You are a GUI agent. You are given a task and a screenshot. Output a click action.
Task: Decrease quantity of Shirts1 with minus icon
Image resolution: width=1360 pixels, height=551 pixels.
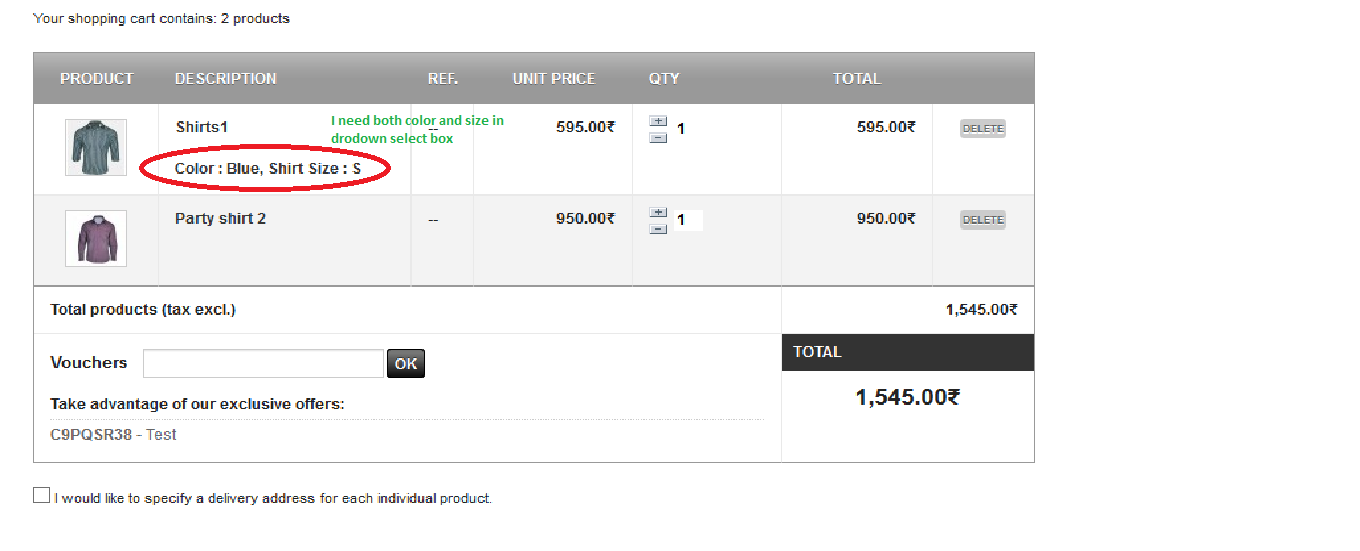tap(658, 137)
